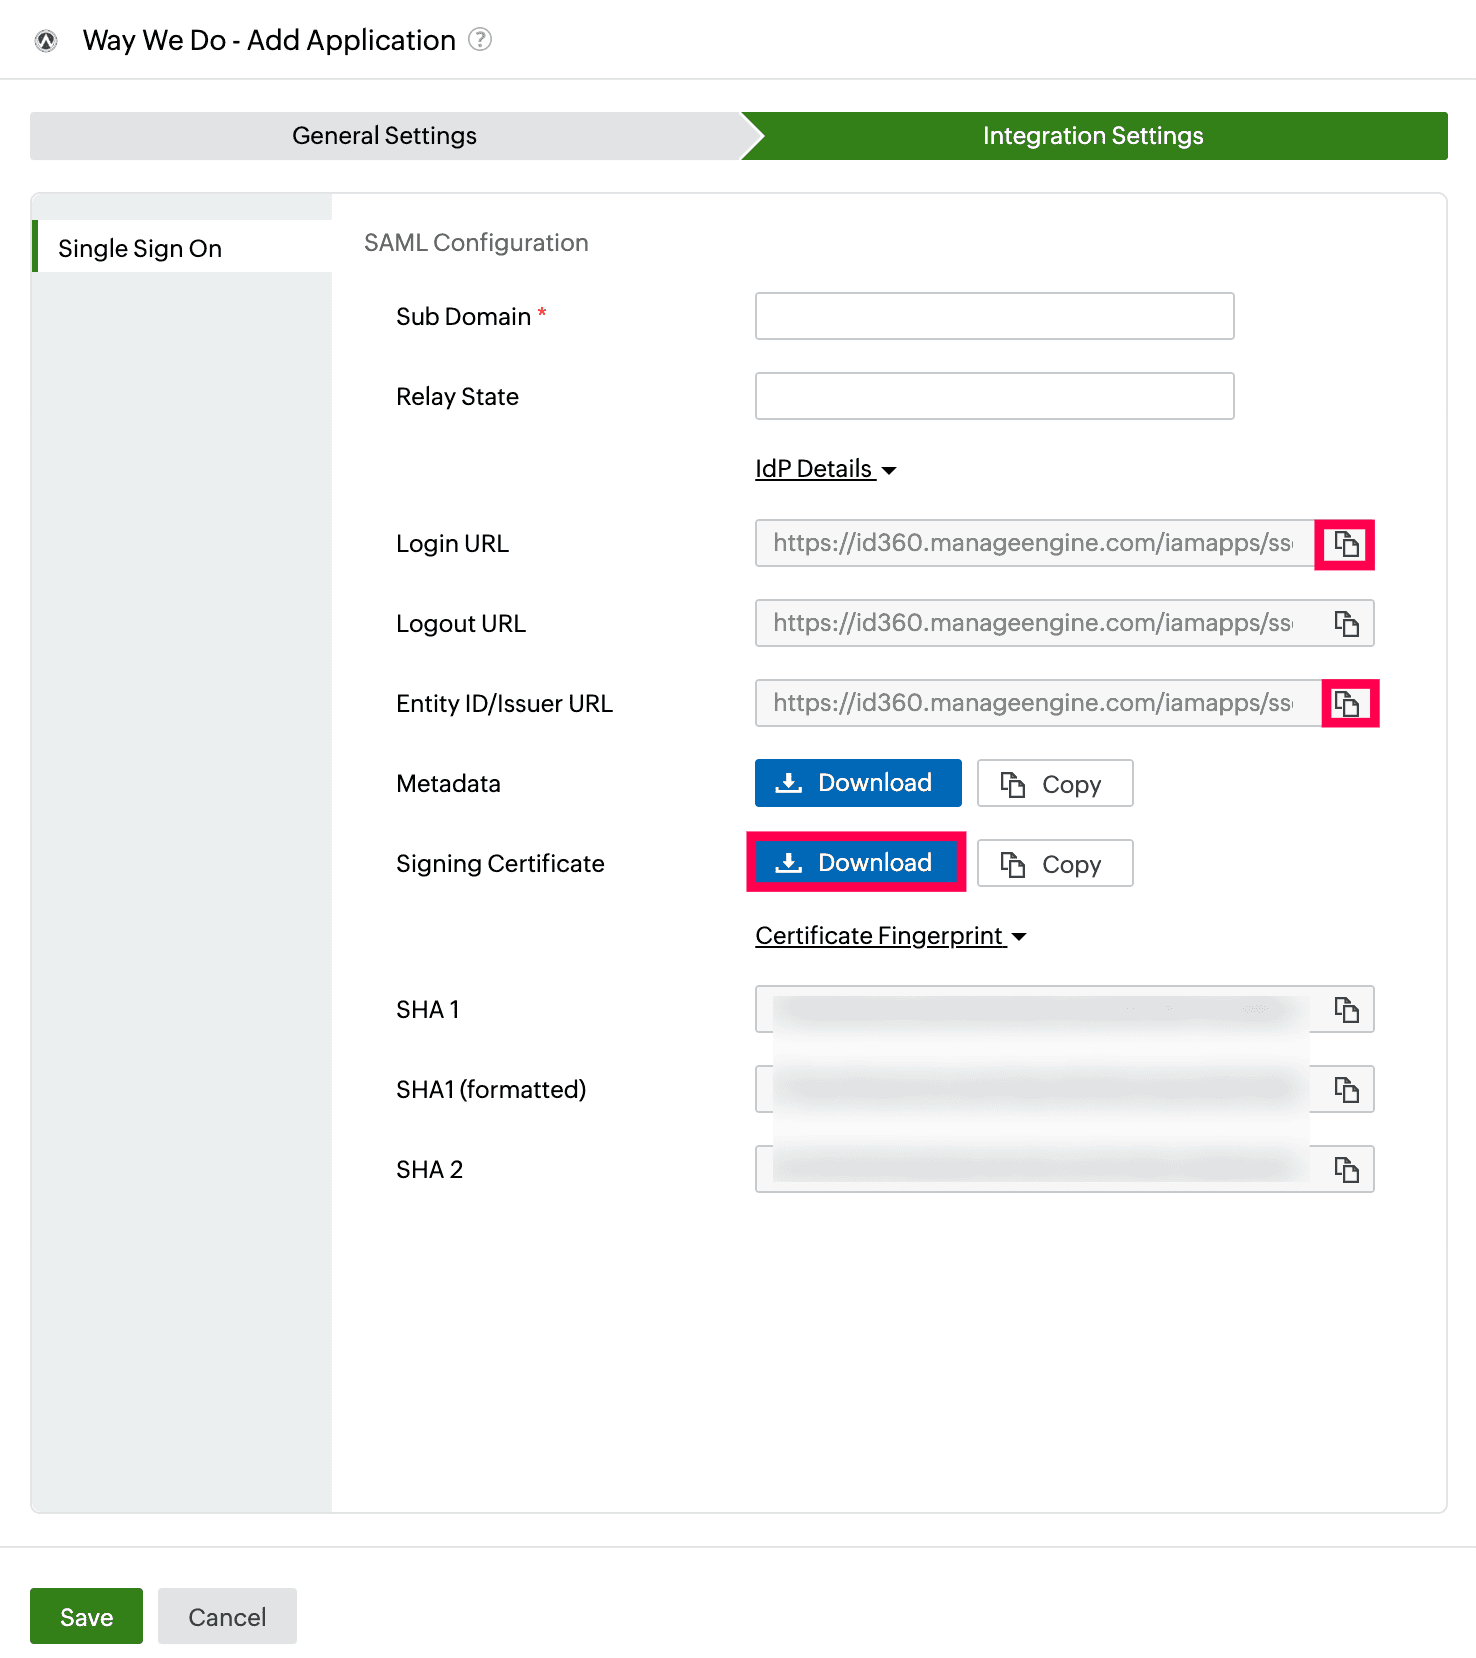Copy the SHA 1 fingerprint value
The image size is (1476, 1658).
[x=1346, y=1010]
